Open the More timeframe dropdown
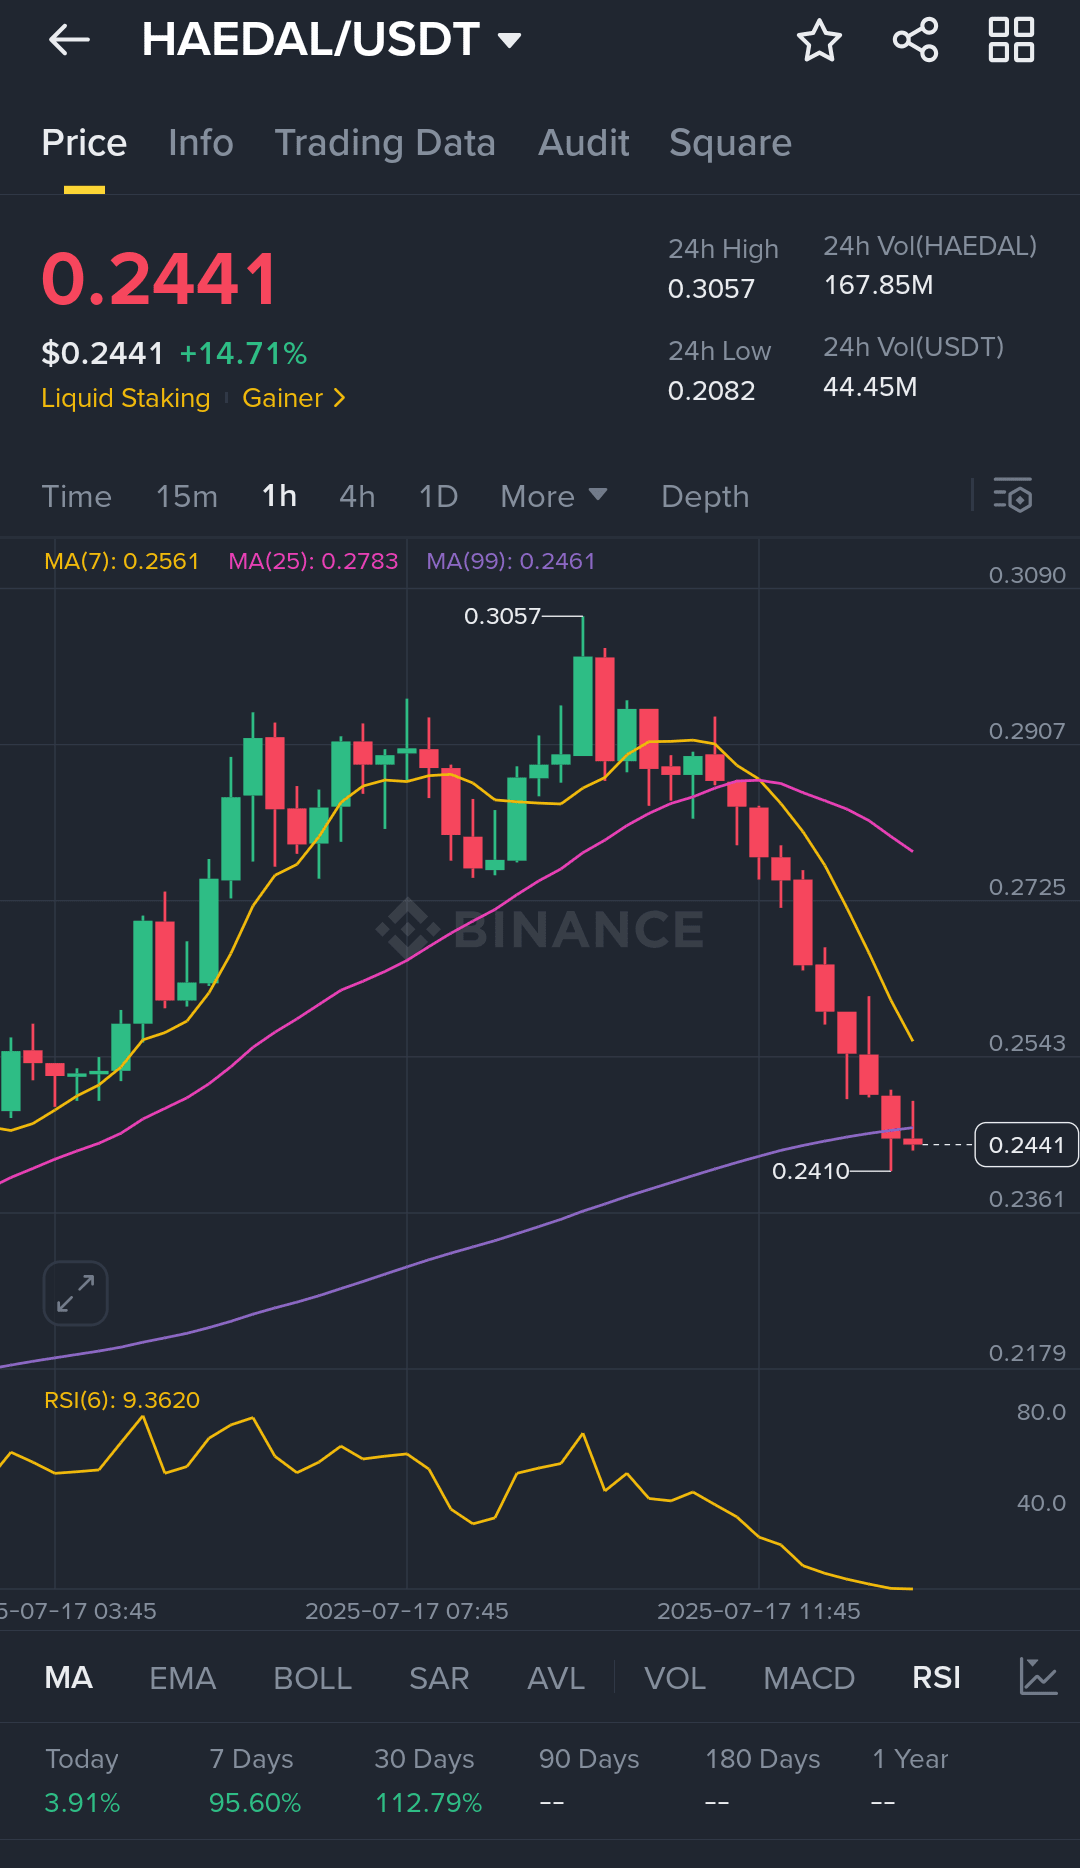1080x1868 pixels. pos(554,496)
